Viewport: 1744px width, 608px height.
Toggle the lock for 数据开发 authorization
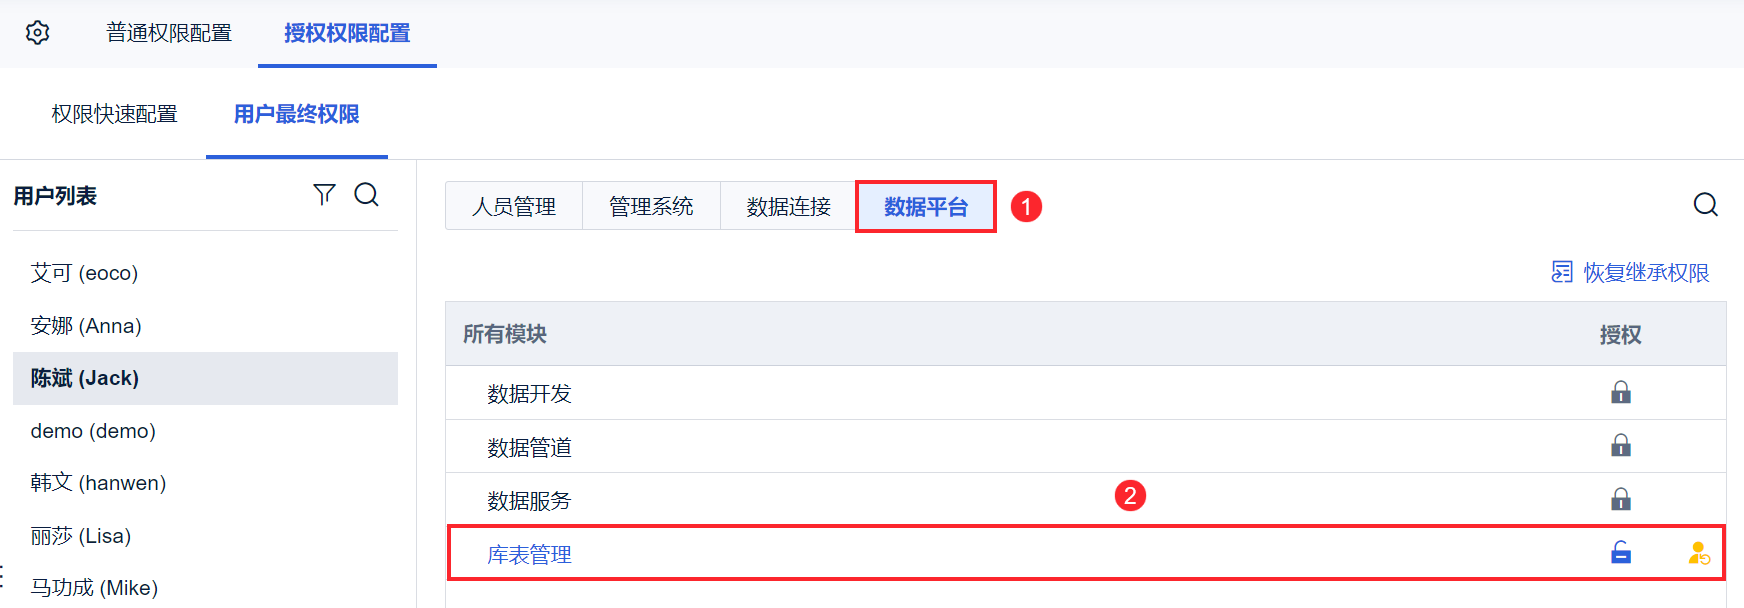pyautogui.click(x=1620, y=393)
